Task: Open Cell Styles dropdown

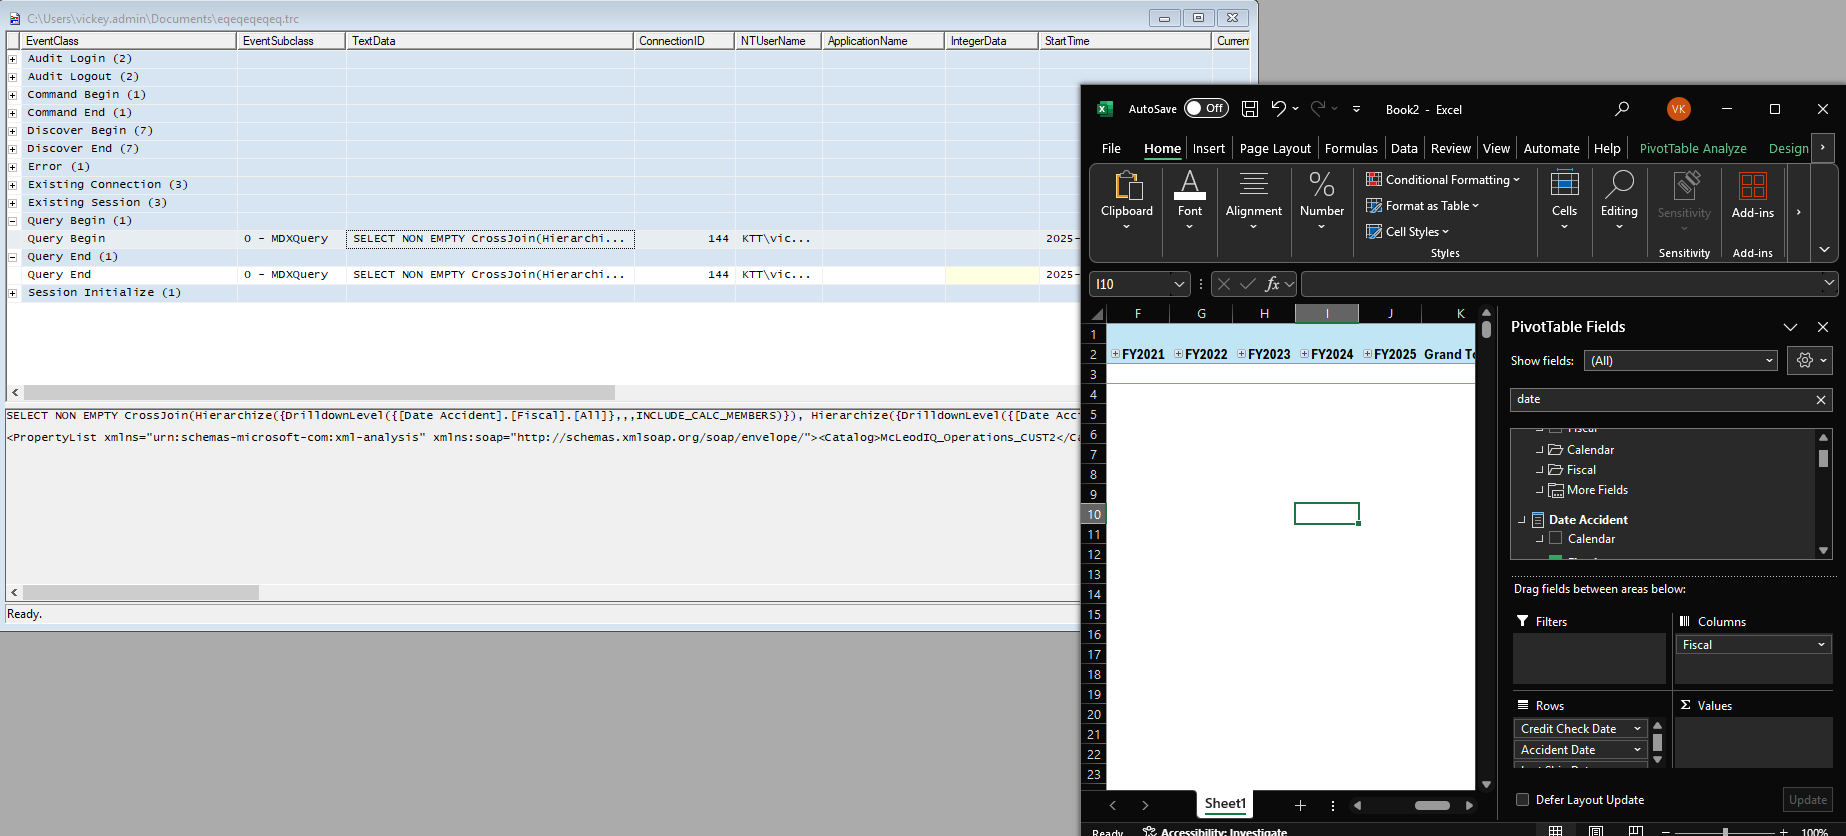Action: (1408, 232)
